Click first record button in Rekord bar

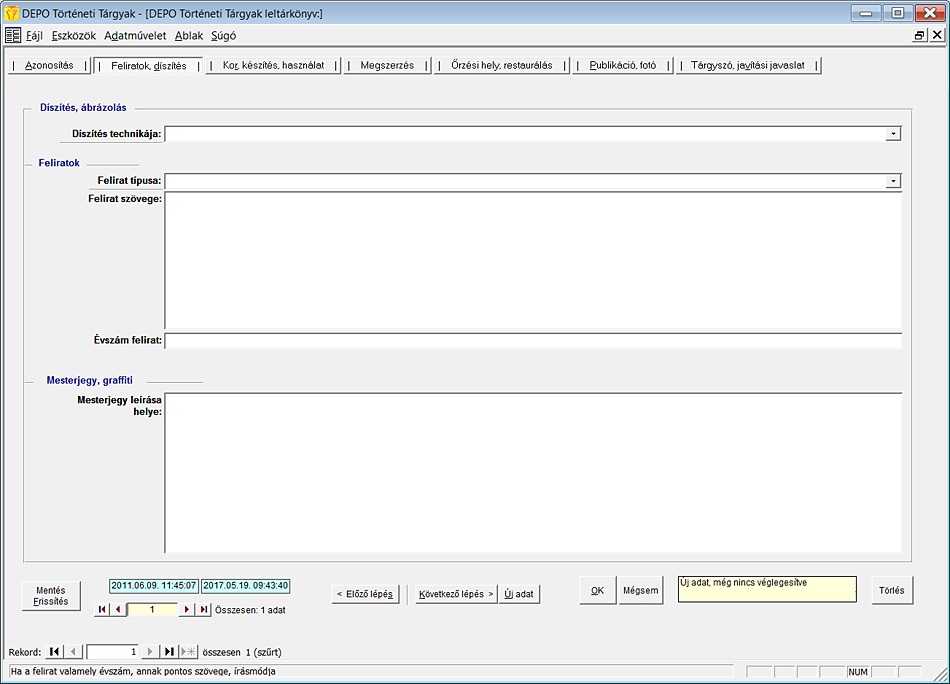point(54,651)
